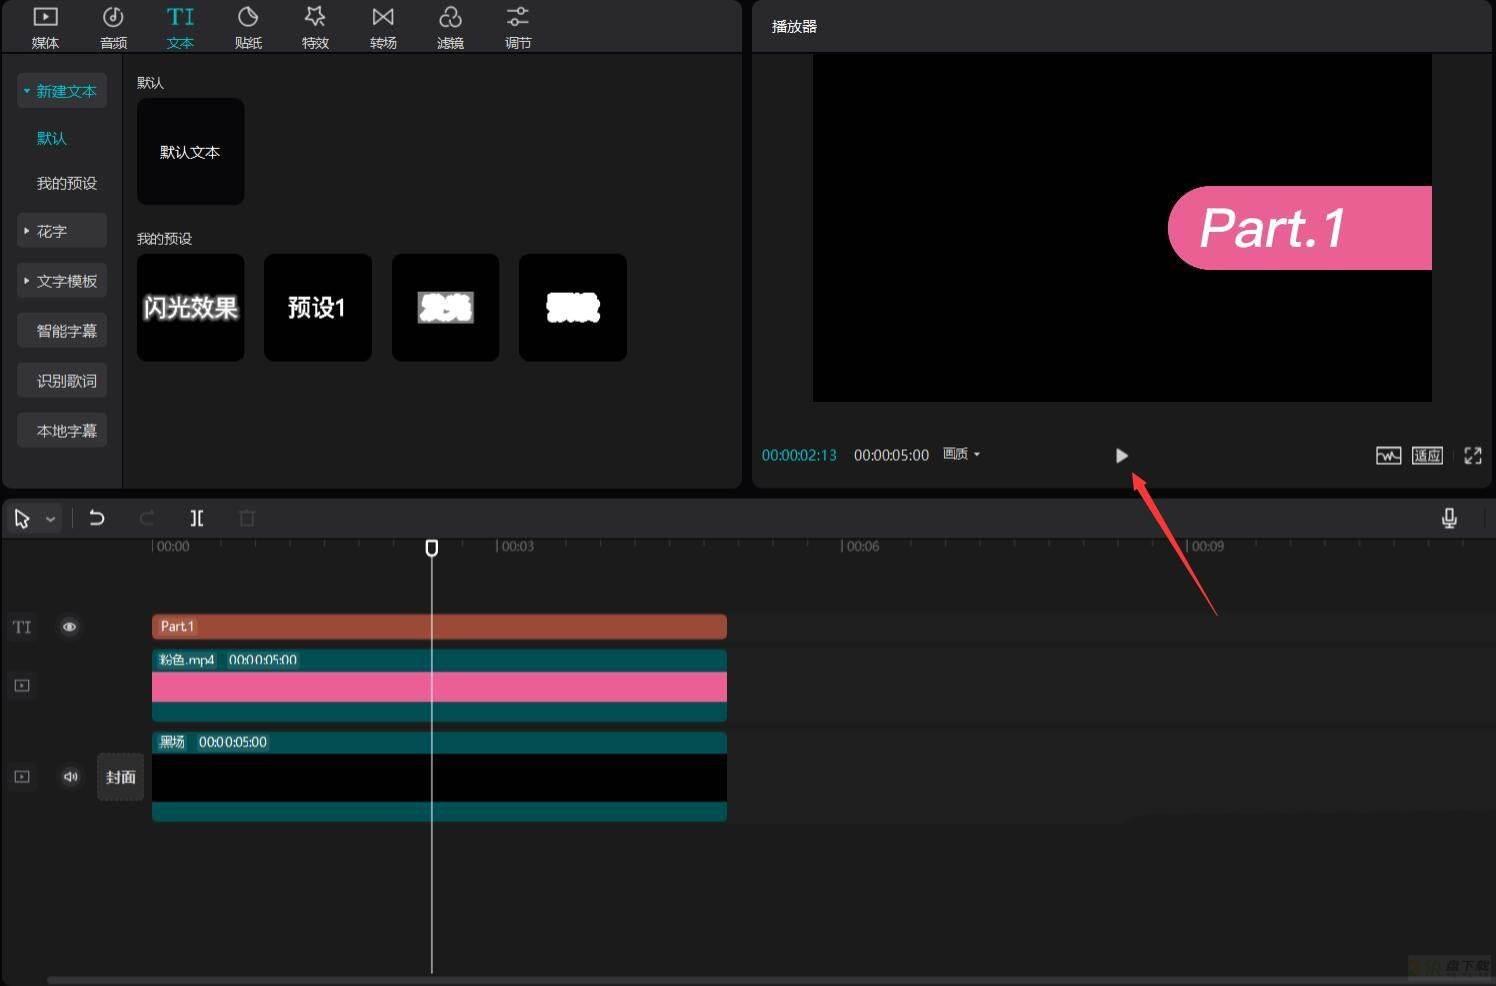Enter fullscreen preview
1496x986 pixels.
tap(1473, 456)
